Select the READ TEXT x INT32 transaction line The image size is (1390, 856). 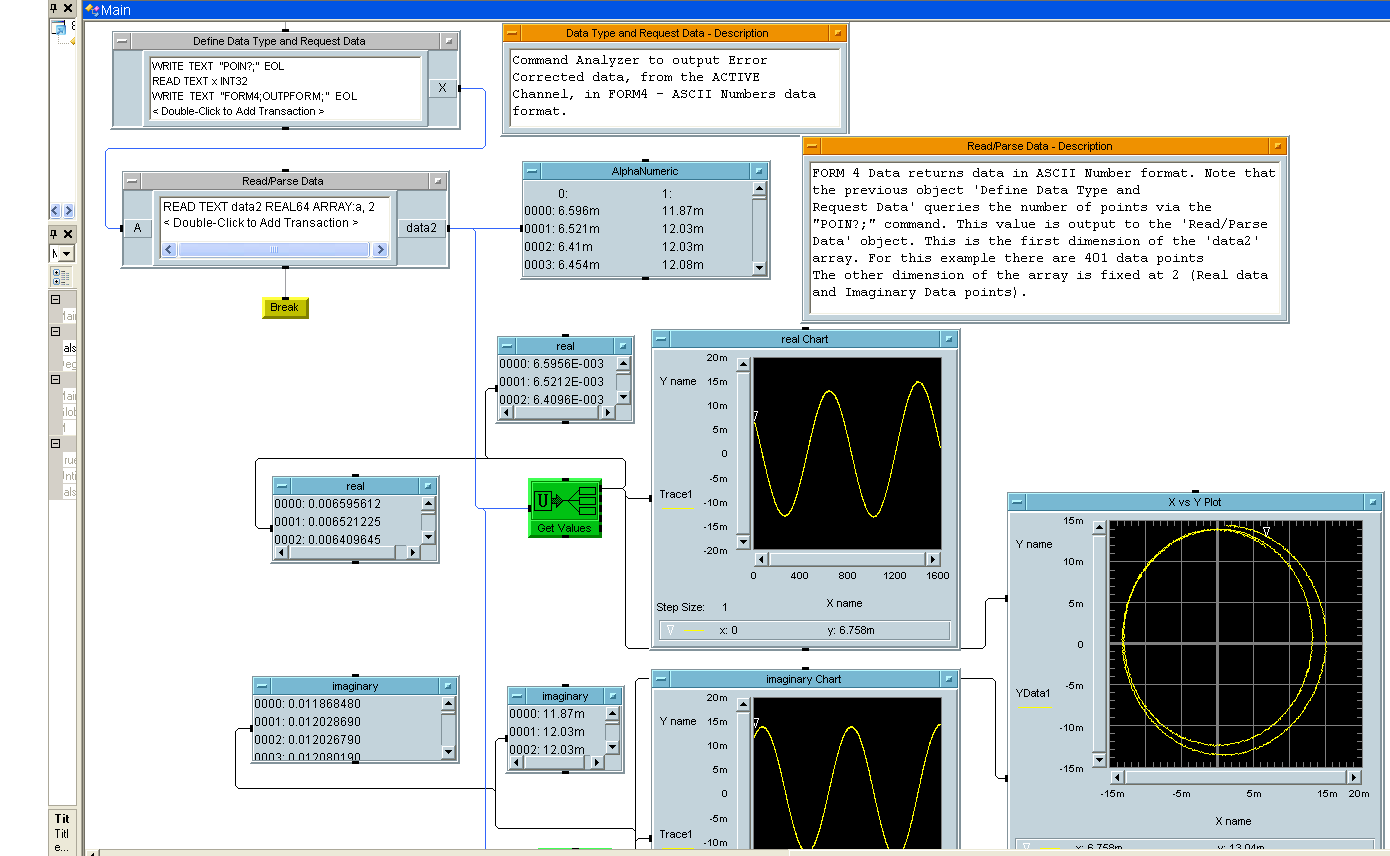click(202, 81)
